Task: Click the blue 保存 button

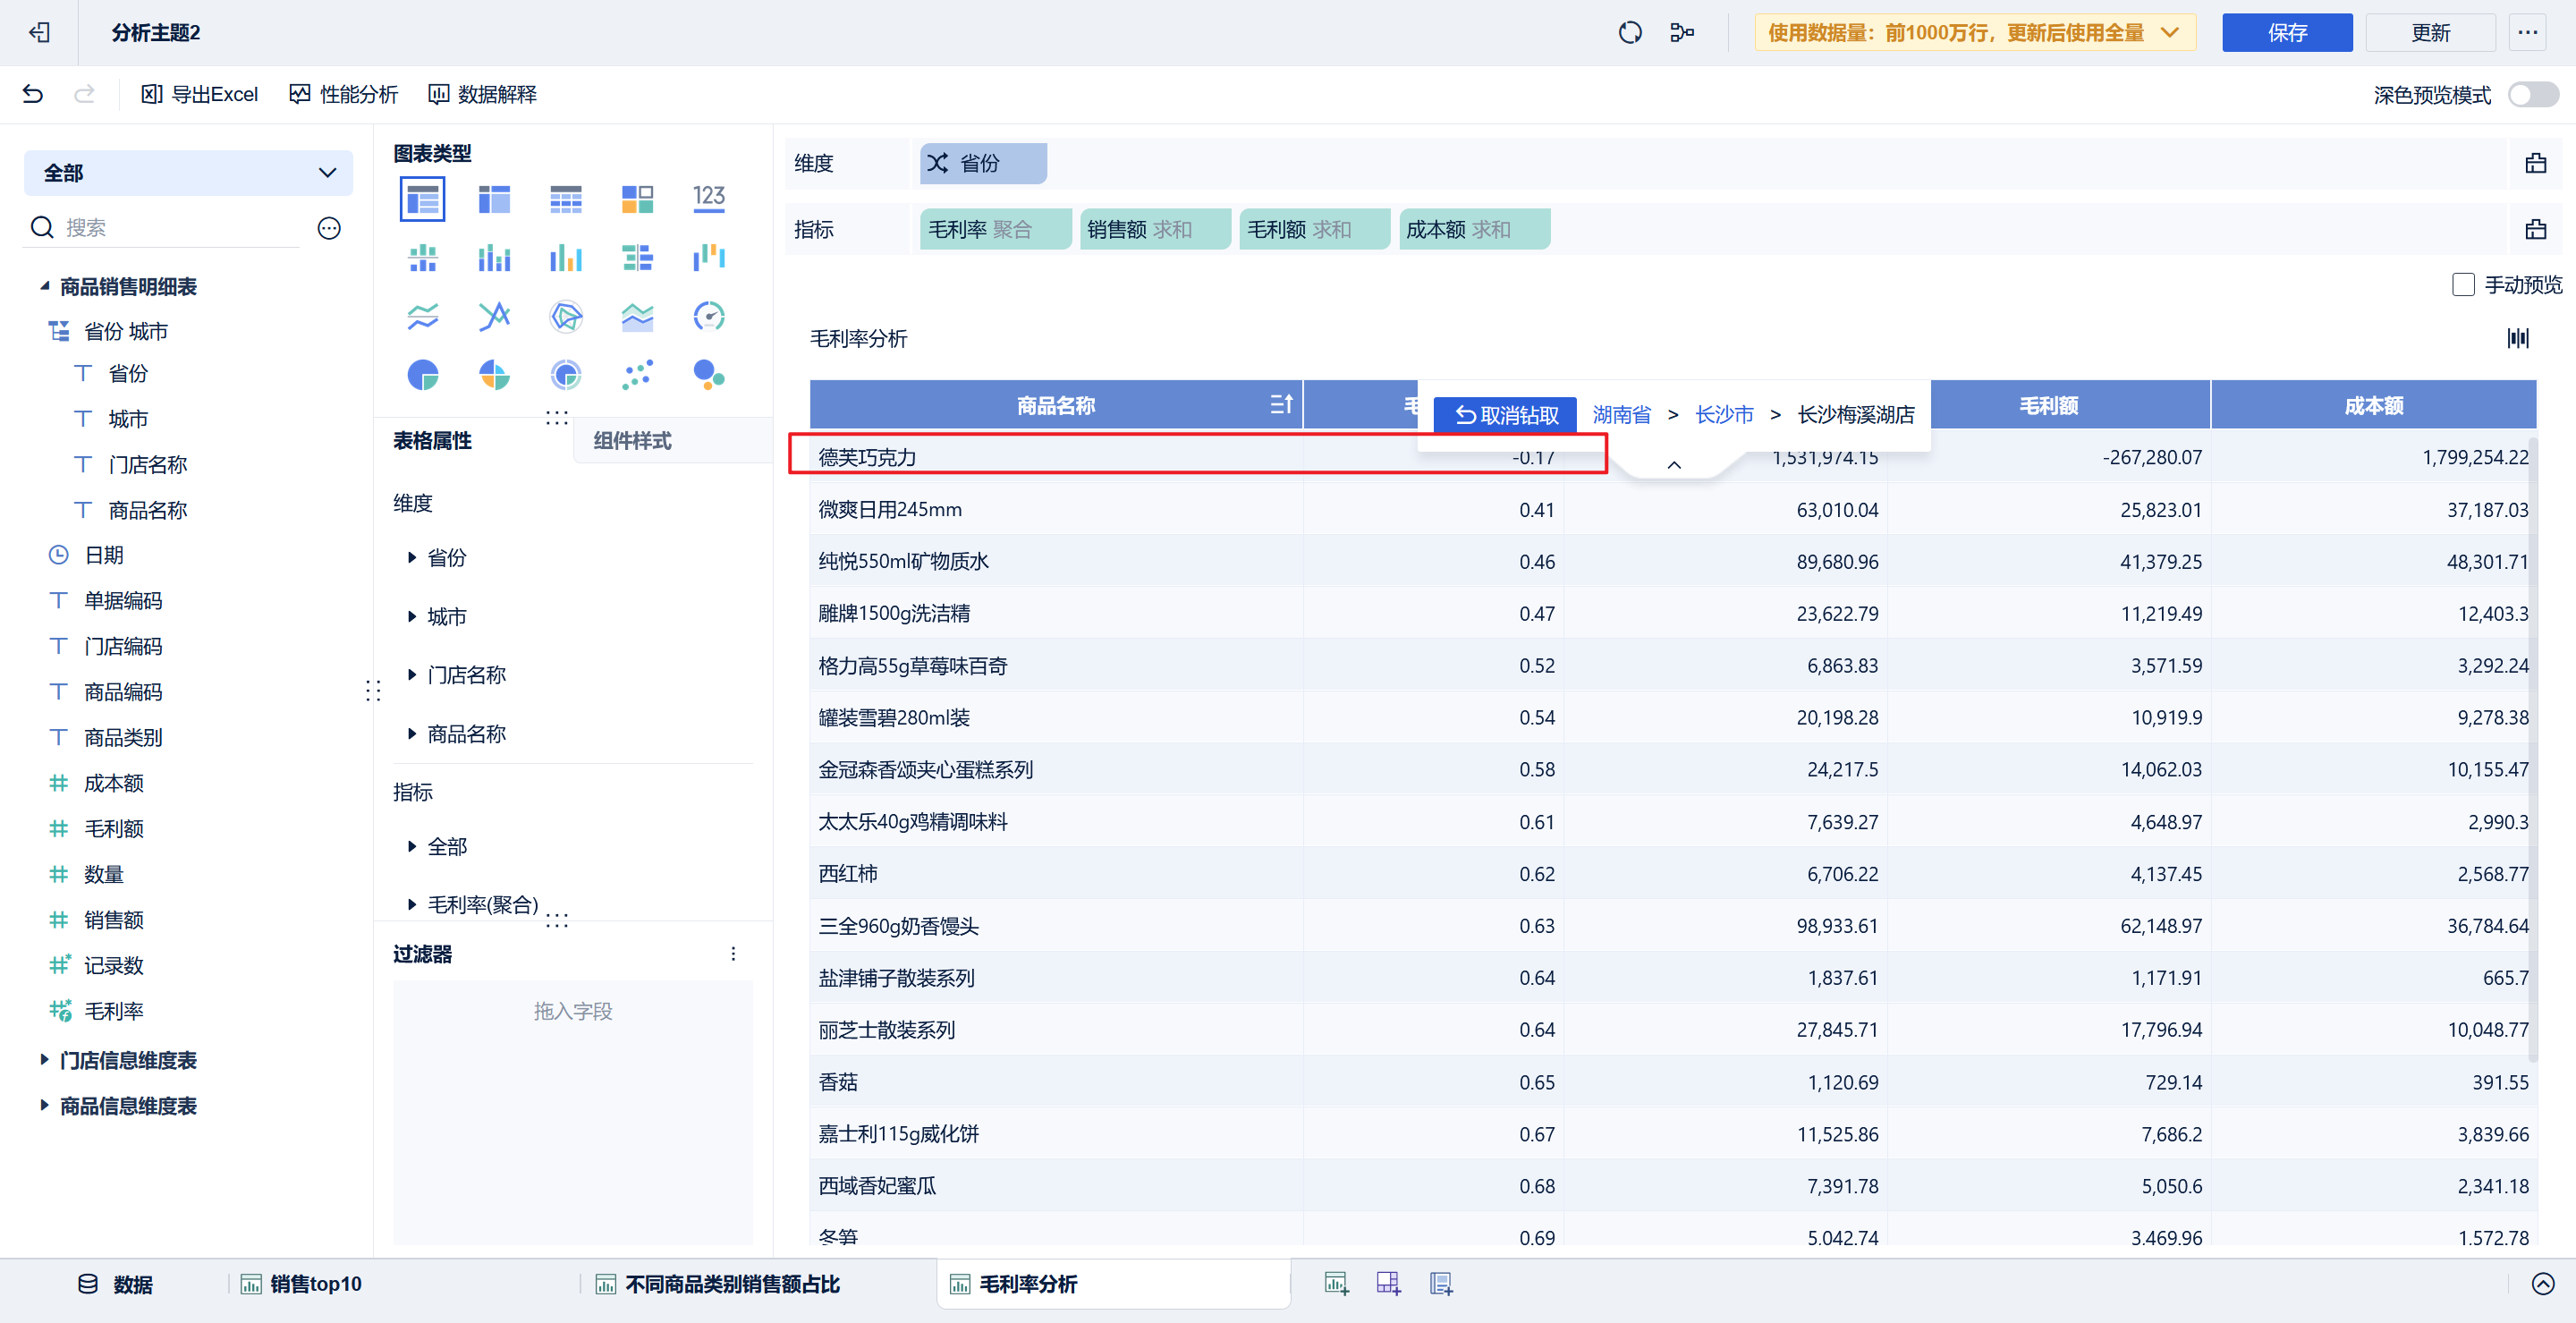Action: (x=2286, y=33)
